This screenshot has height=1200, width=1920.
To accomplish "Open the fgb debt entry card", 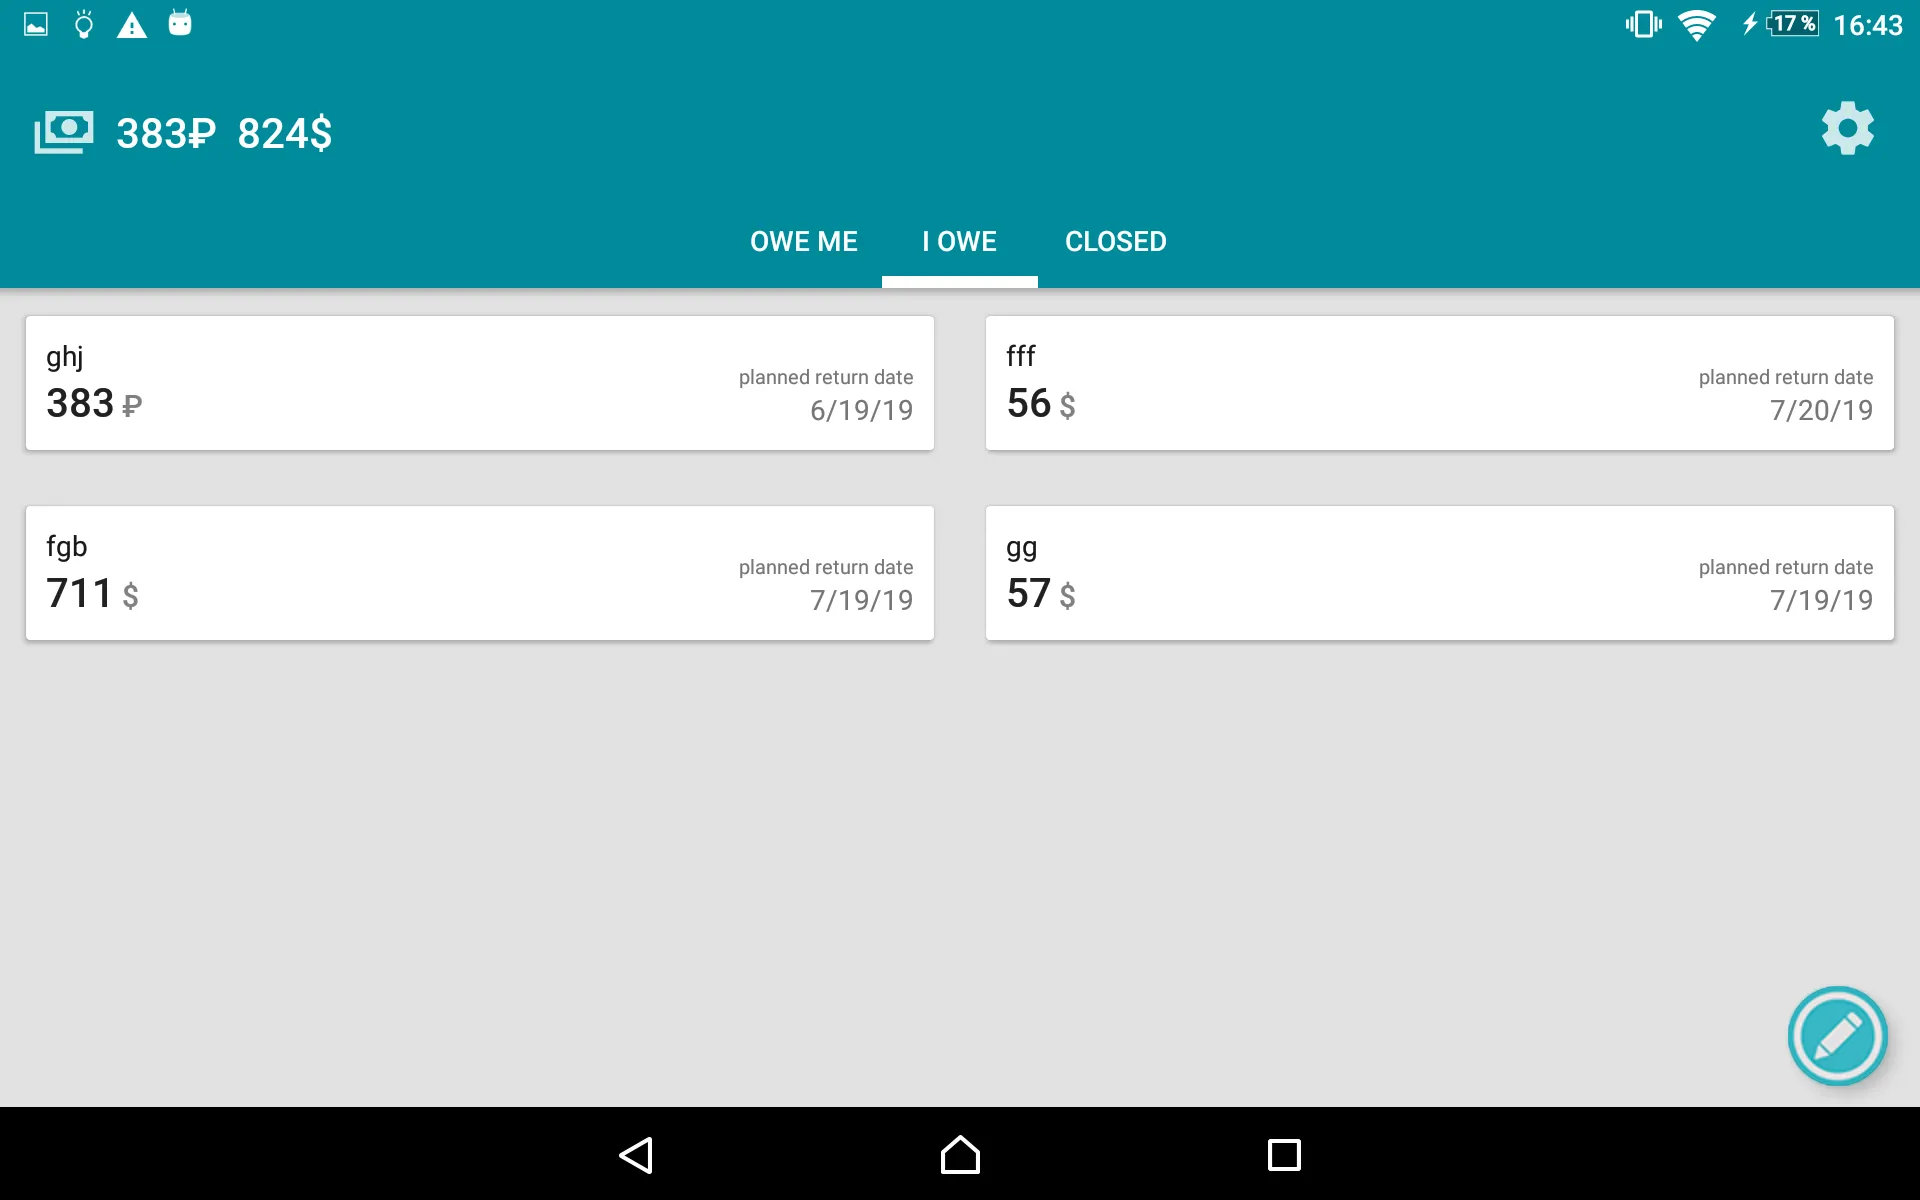I will (x=480, y=572).
